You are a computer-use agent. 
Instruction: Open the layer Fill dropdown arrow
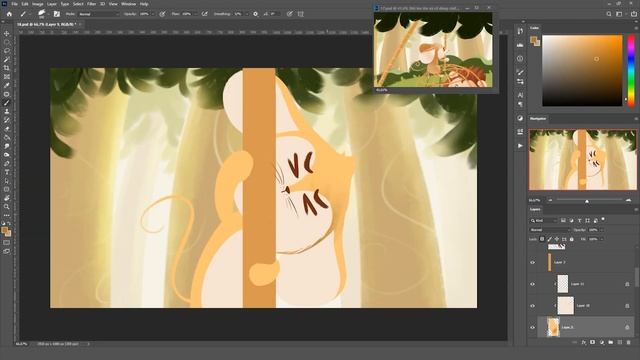(601, 239)
